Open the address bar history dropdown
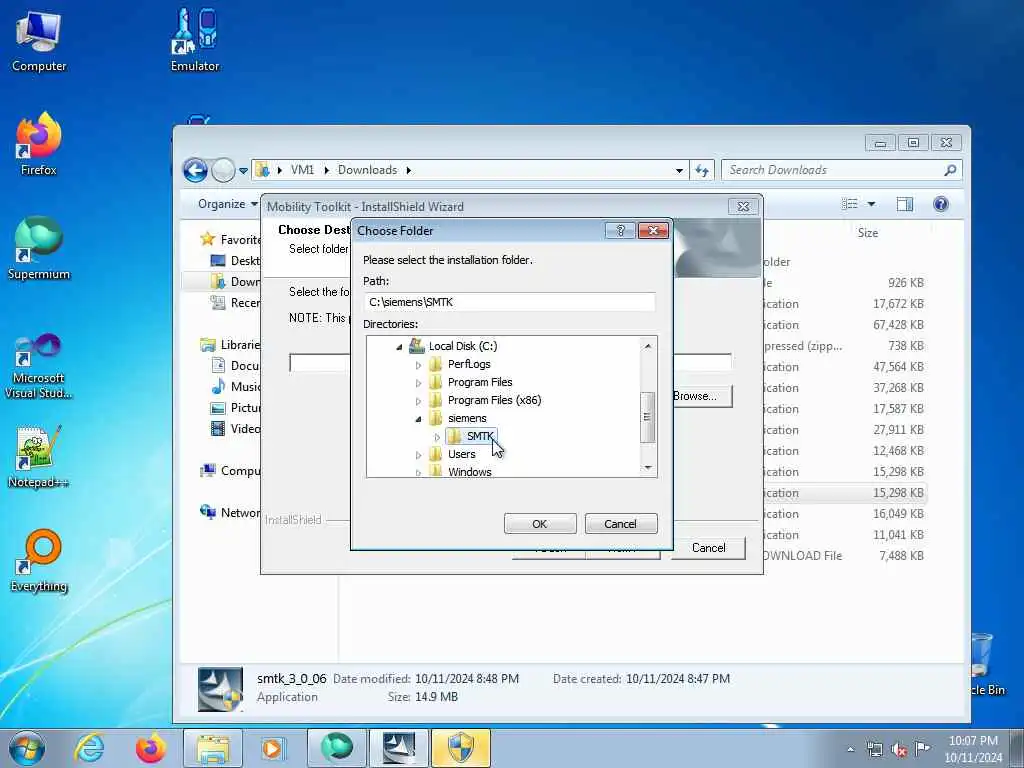 [x=679, y=170]
